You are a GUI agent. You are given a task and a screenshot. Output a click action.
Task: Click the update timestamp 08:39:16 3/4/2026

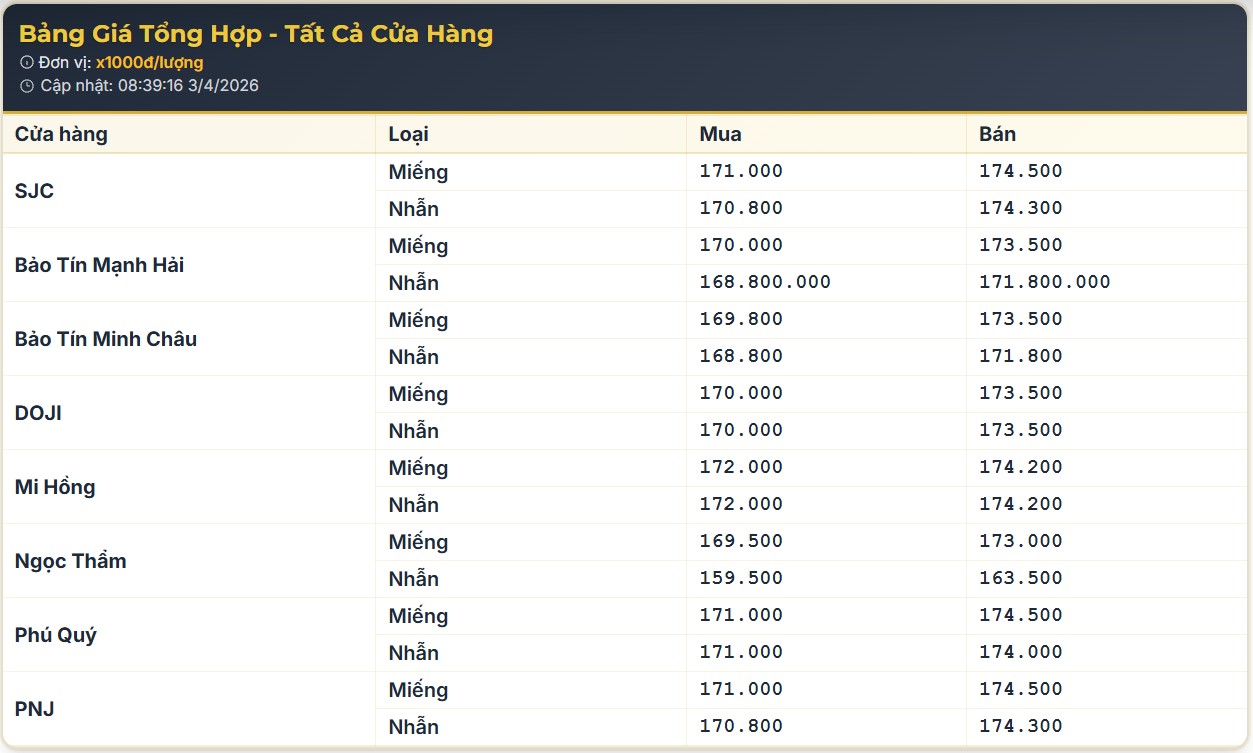coord(188,86)
